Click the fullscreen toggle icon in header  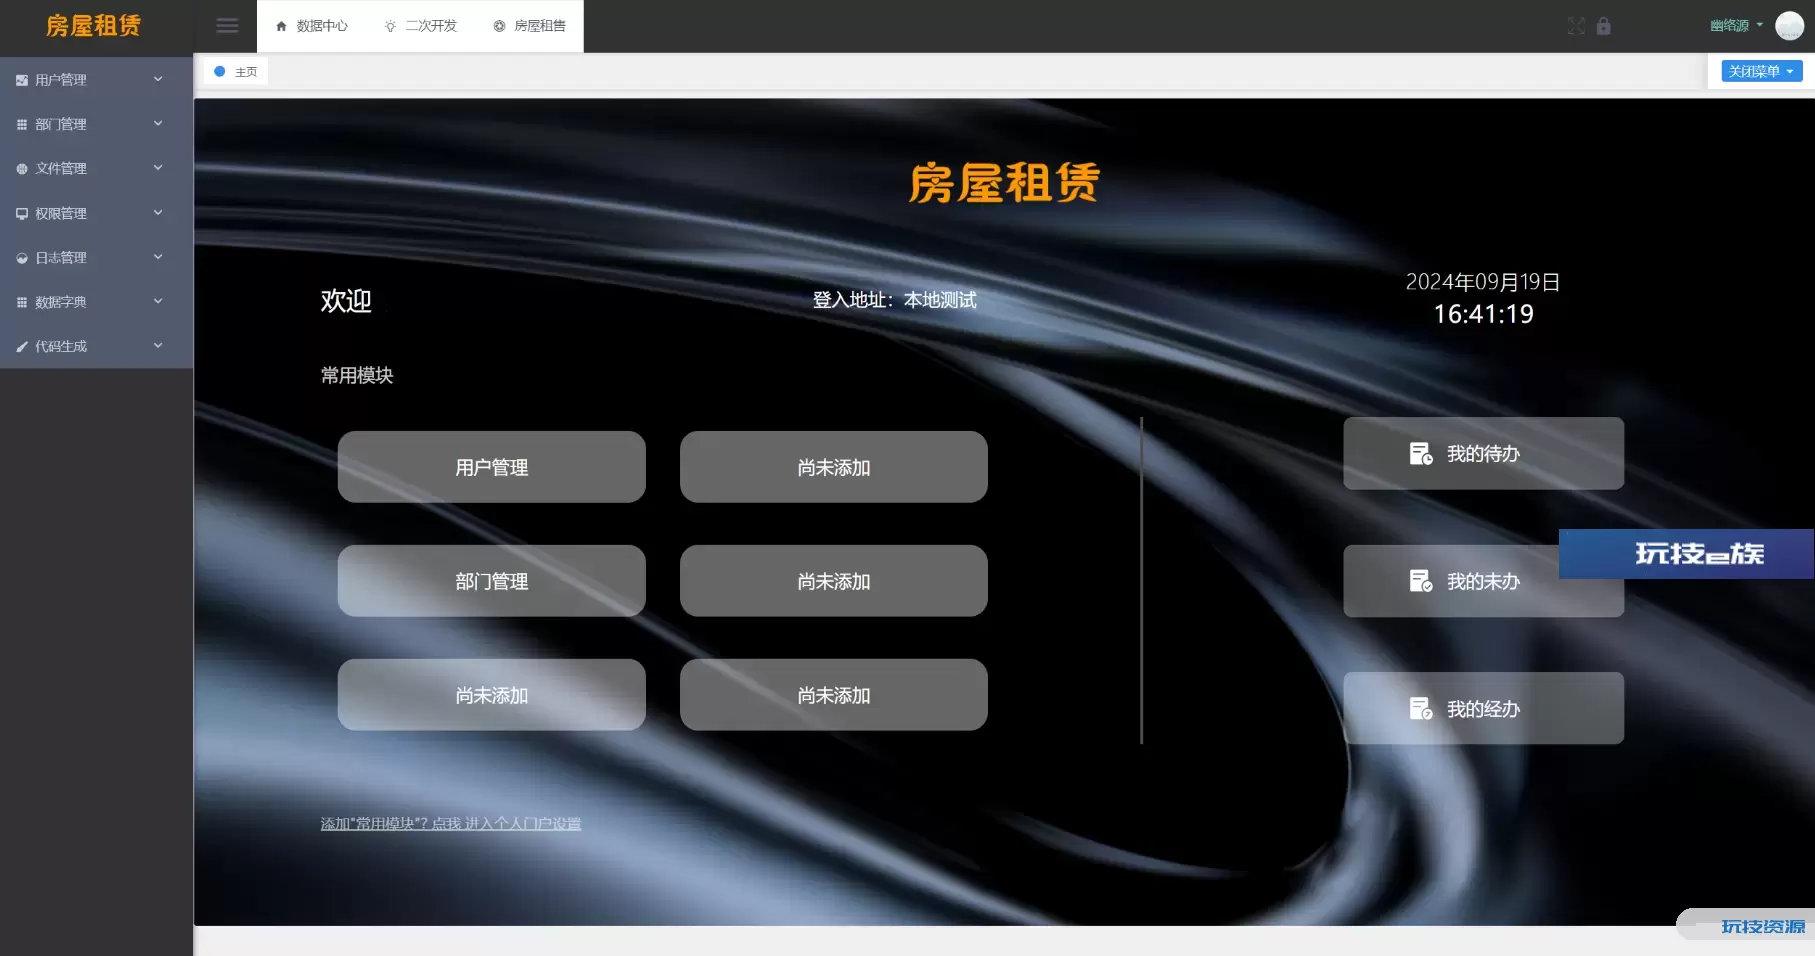(1576, 26)
